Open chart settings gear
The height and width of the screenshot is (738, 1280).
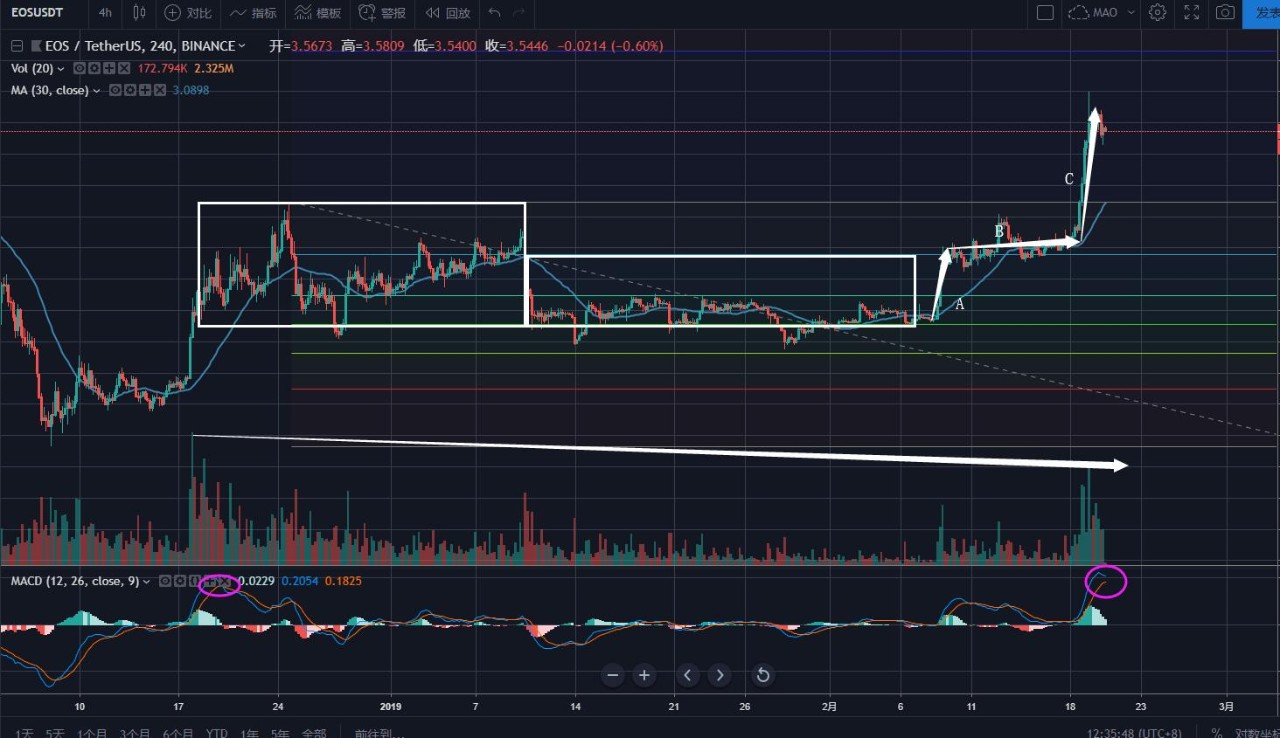[x=1157, y=13]
